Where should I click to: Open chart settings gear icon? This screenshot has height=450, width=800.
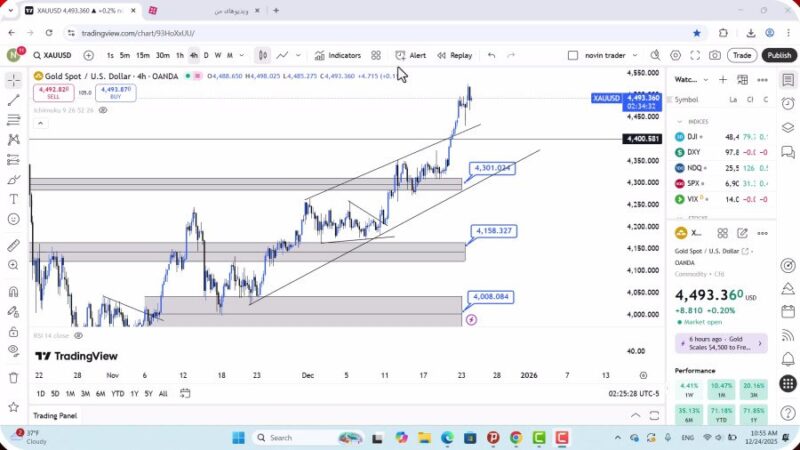coord(676,55)
